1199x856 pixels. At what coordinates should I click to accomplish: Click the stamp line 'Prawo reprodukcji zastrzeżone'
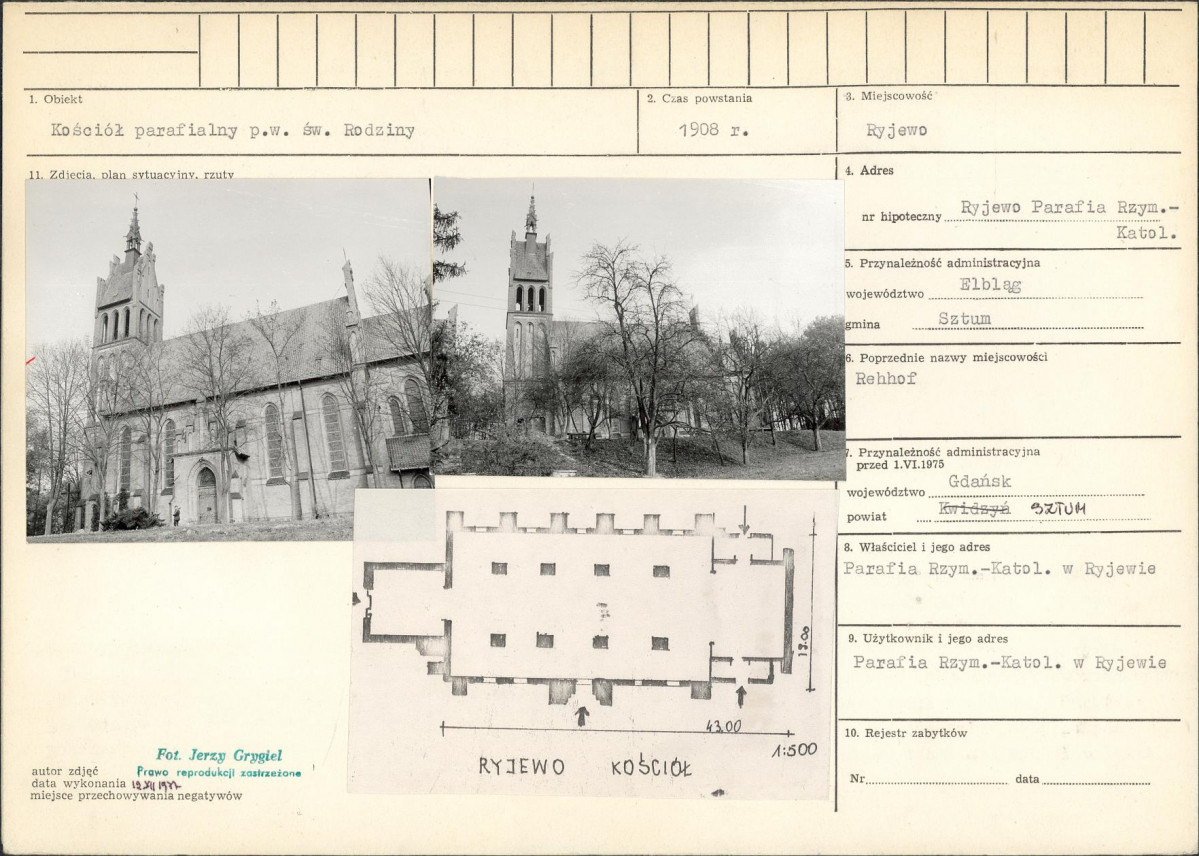(219, 773)
